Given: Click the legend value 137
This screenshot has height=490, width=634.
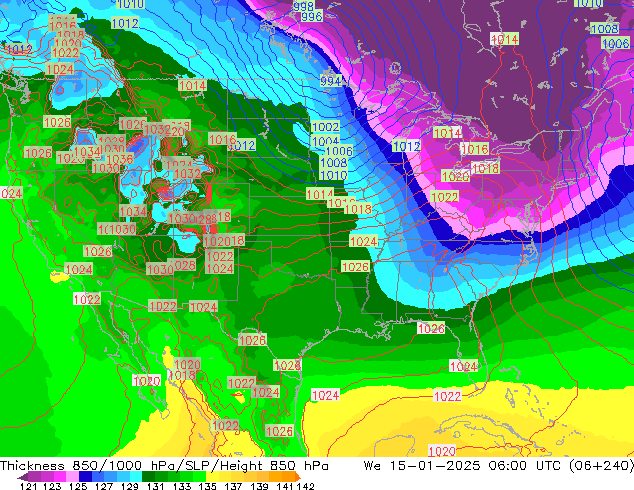Looking at the screenshot, I should tap(233, 486).
